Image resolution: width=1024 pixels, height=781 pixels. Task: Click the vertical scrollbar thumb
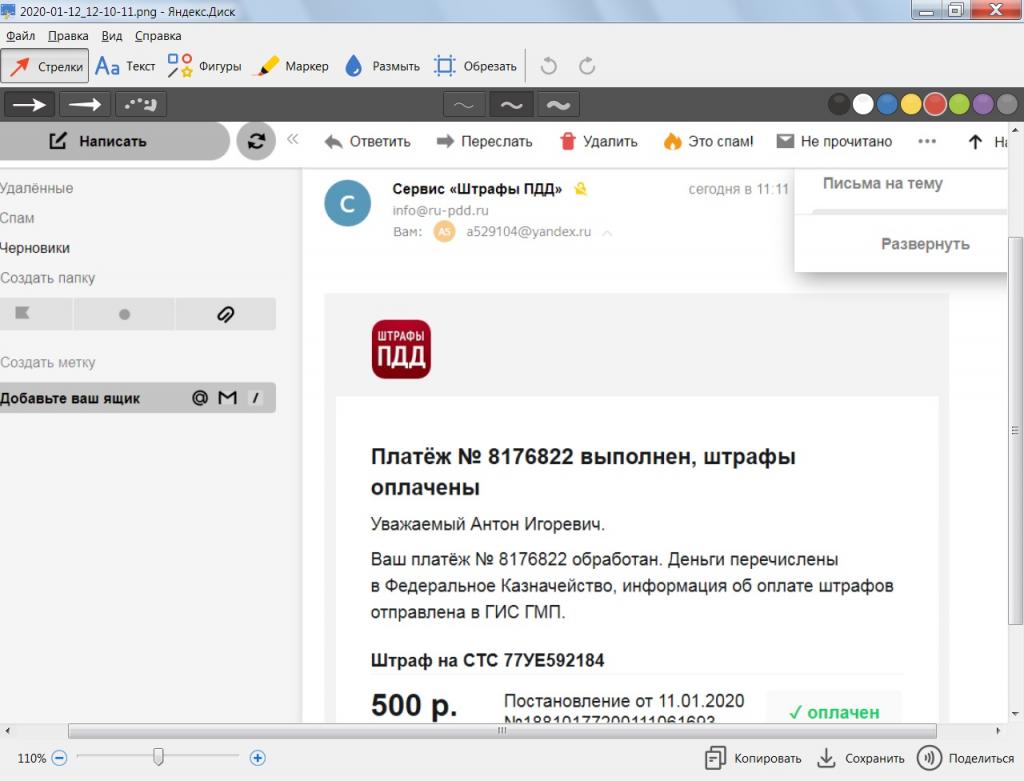(x=1015, y=430)
